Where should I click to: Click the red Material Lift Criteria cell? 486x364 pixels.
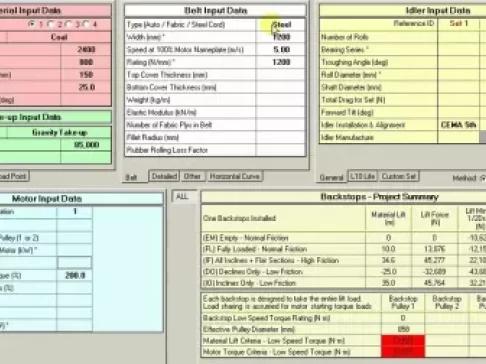(x=403, y=340)
